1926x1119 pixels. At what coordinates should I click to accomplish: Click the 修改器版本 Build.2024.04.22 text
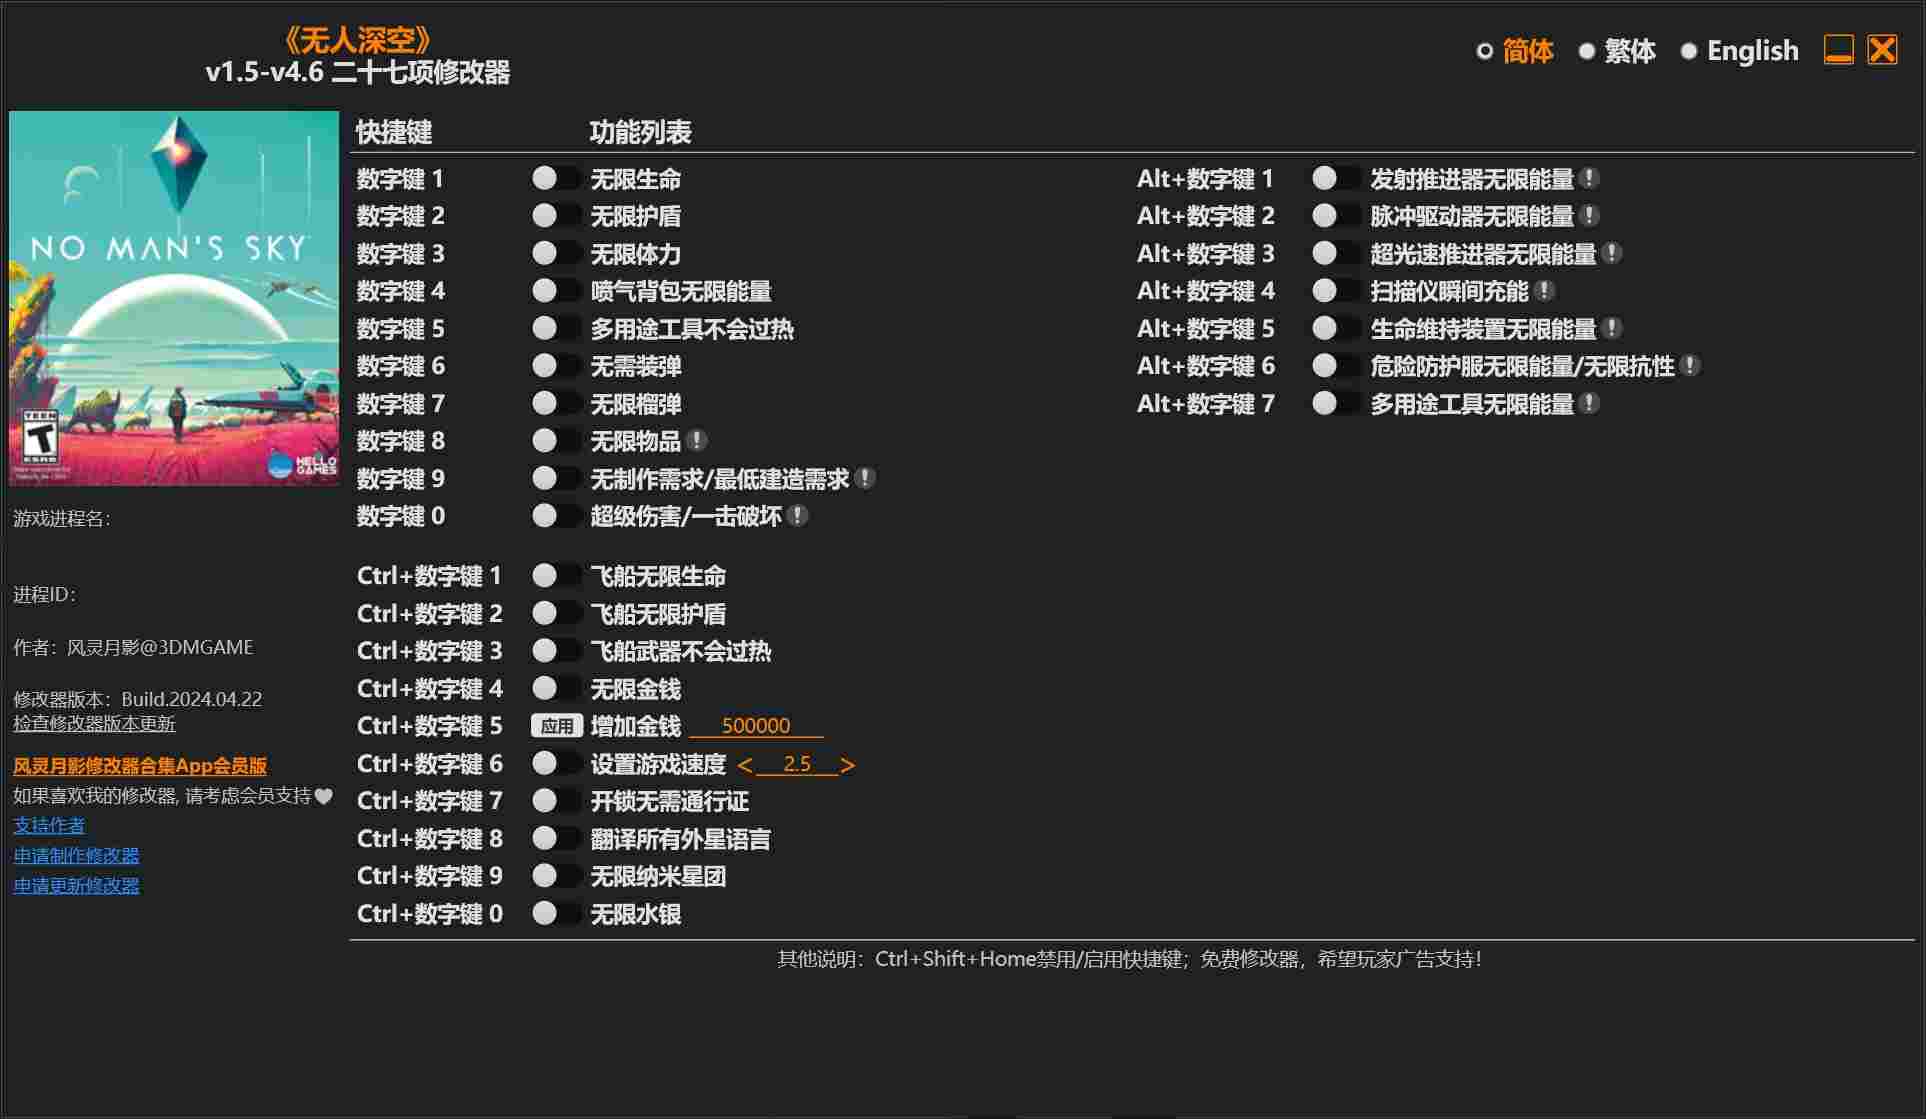137,699
